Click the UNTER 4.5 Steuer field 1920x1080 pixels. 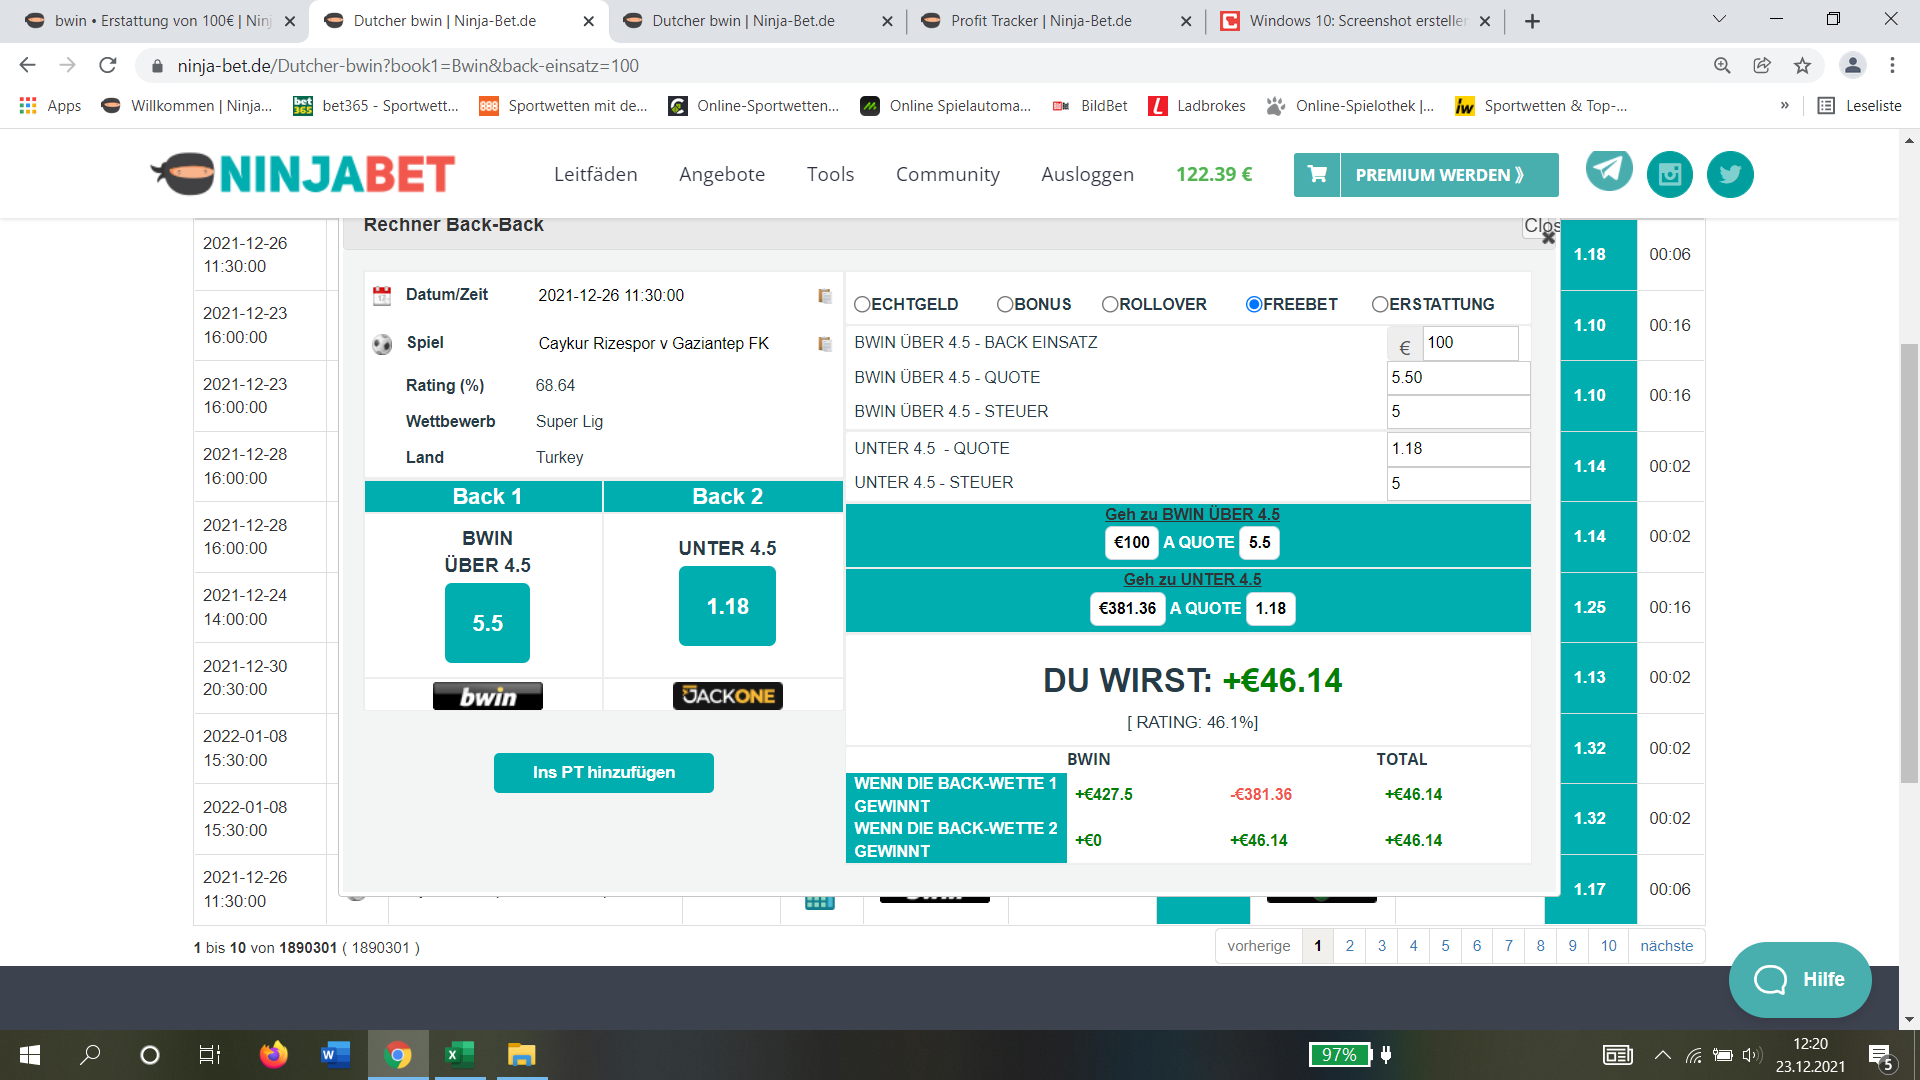1458,483
